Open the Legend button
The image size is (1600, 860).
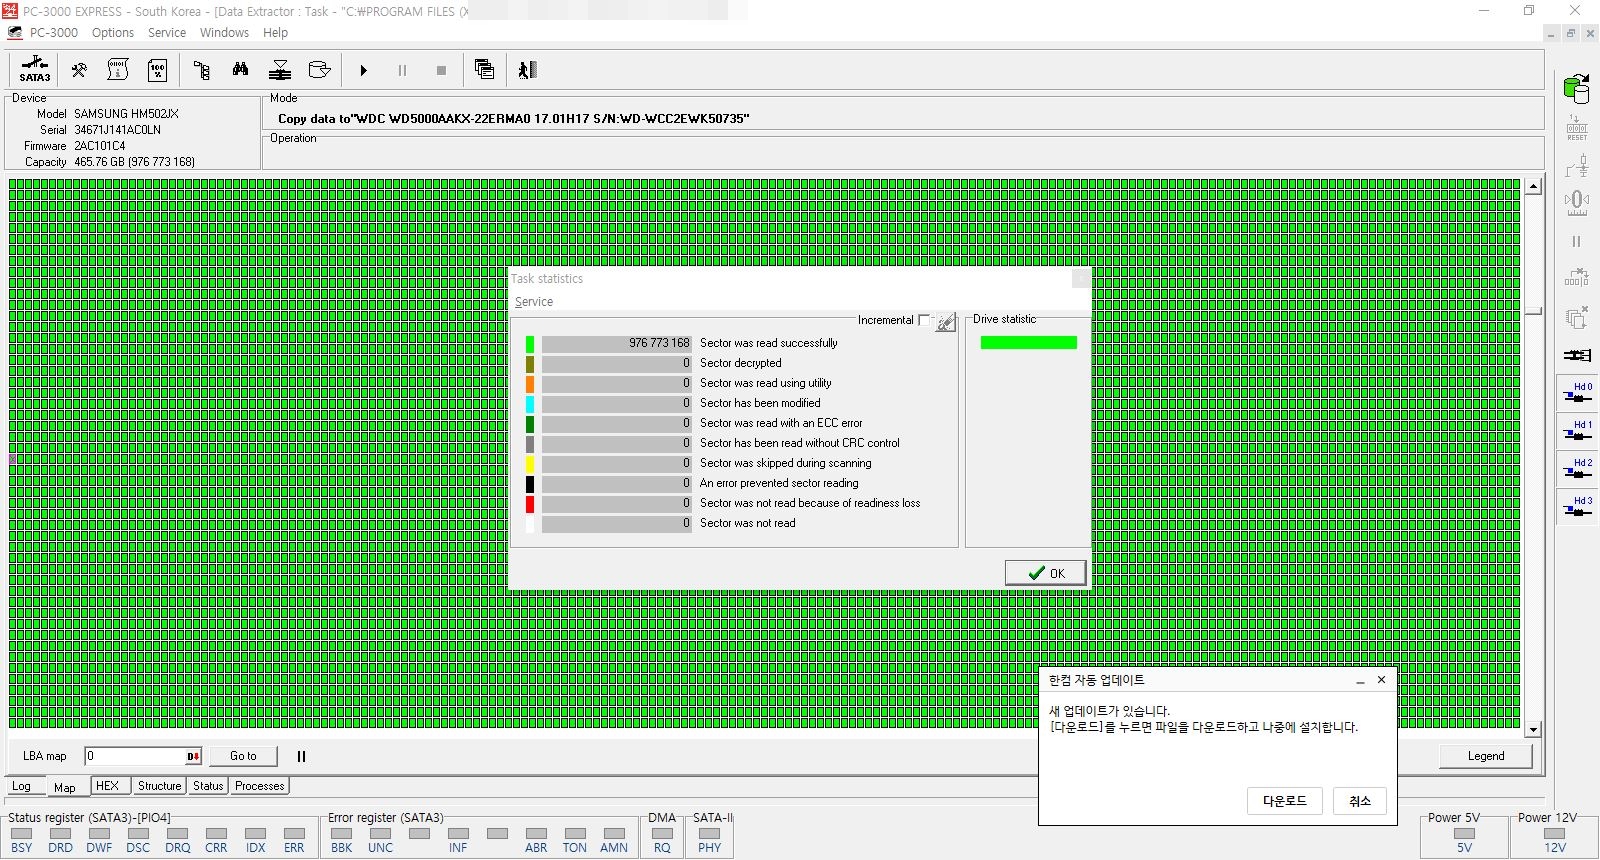point(1486,756)
